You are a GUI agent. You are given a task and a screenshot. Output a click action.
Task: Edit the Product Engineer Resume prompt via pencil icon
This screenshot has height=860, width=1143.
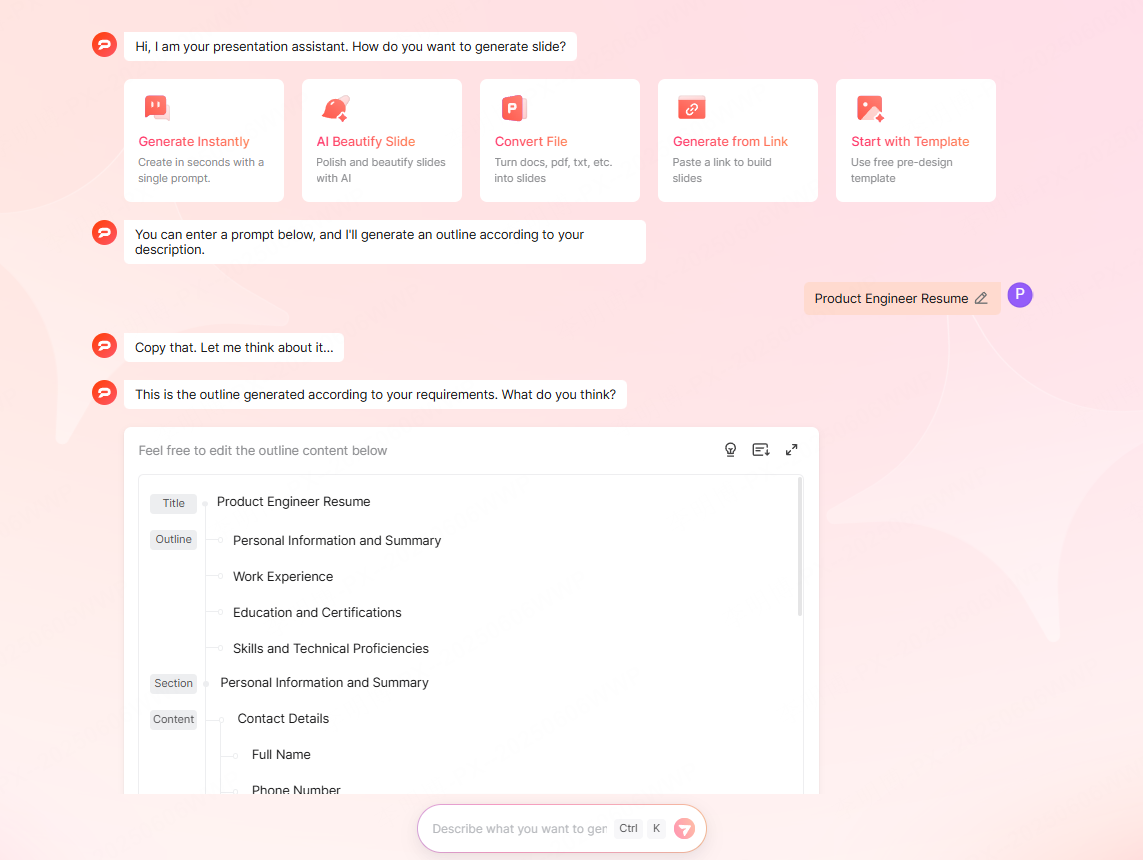tap(981, 298)
